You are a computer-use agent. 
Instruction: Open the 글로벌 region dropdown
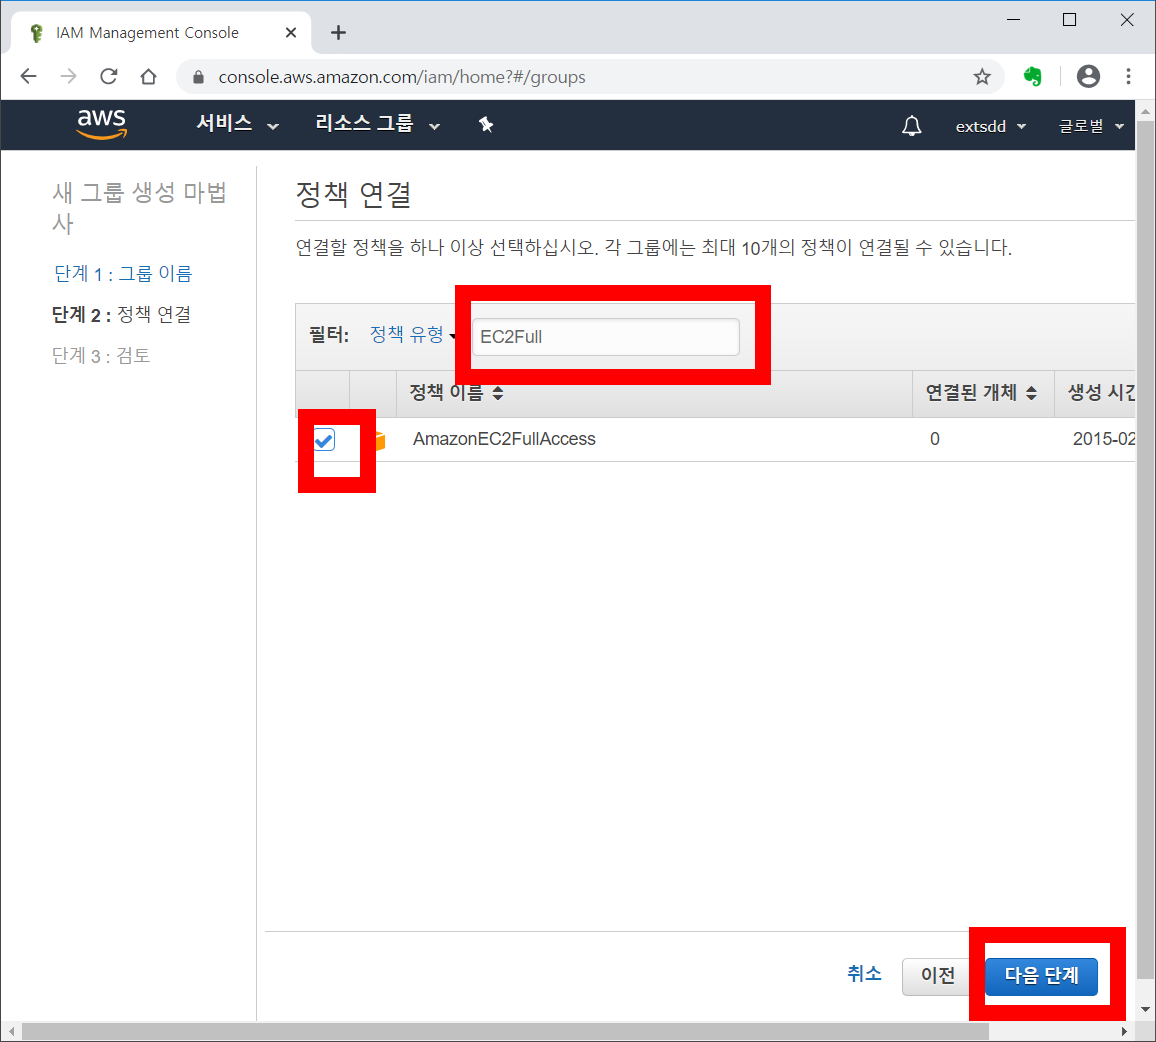[1090, 126]
